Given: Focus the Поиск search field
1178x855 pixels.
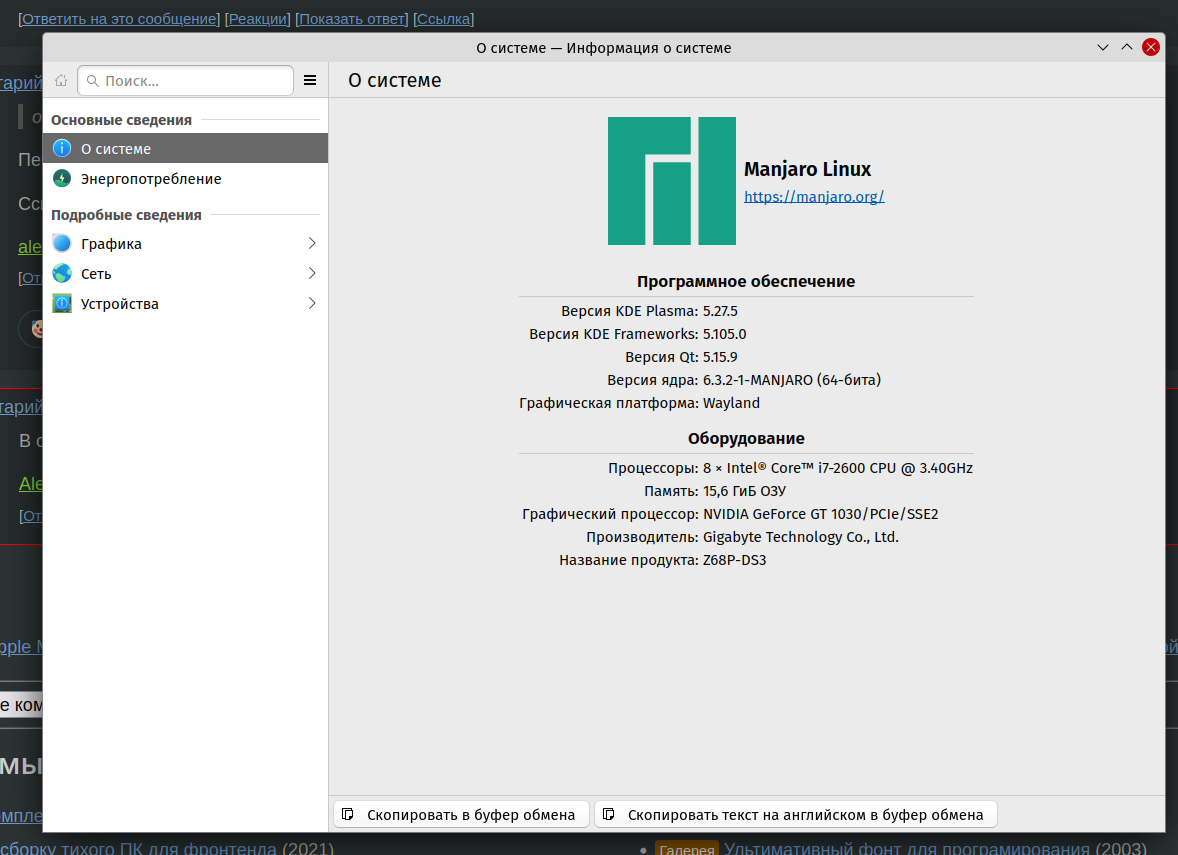Looking at the screenshot, I should coord(186,80).
